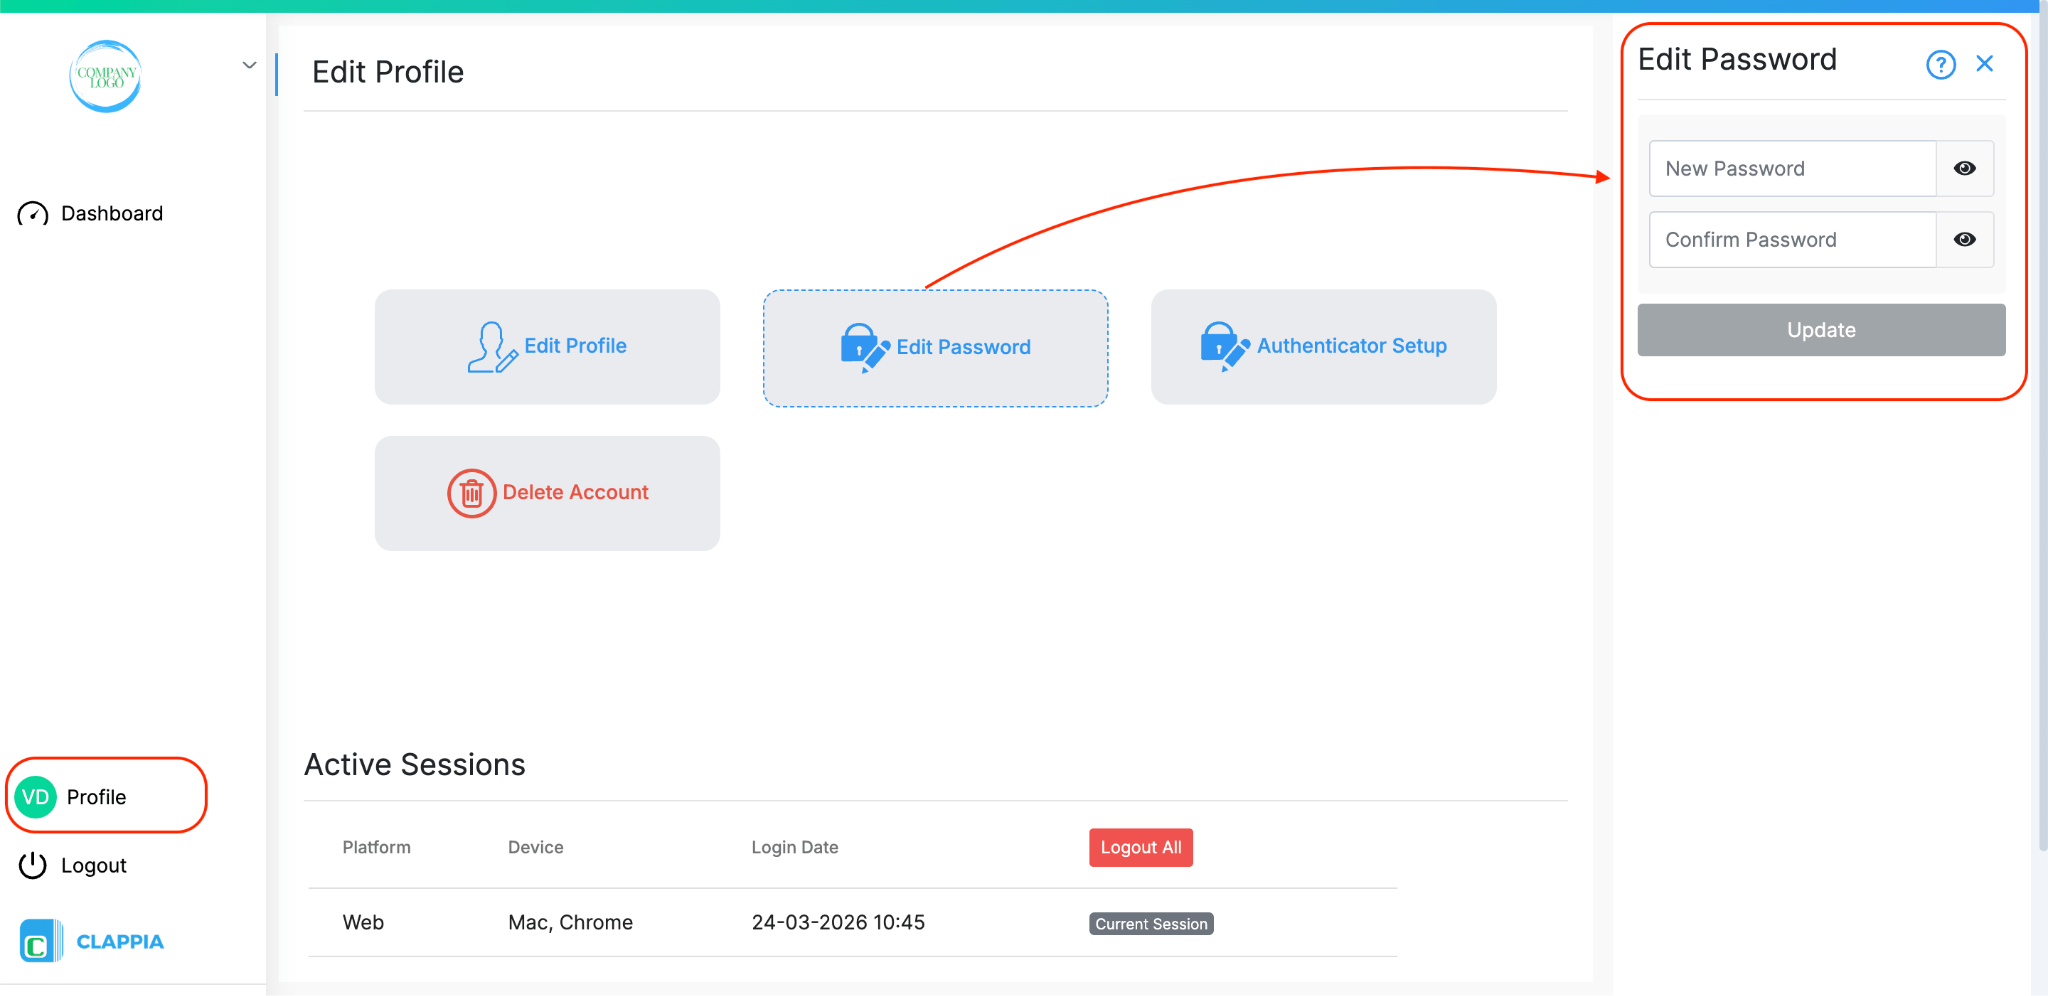
Task: Click the red Logout All button
Action: point(1141,847)
